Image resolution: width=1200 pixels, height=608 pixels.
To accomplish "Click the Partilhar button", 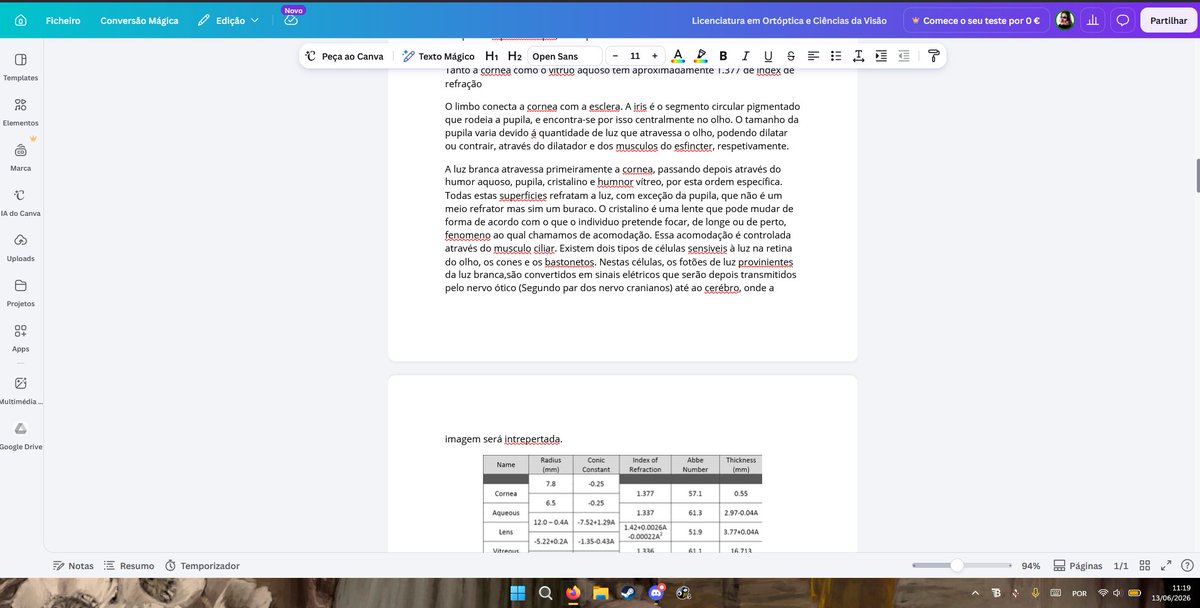I will 1169,20.
